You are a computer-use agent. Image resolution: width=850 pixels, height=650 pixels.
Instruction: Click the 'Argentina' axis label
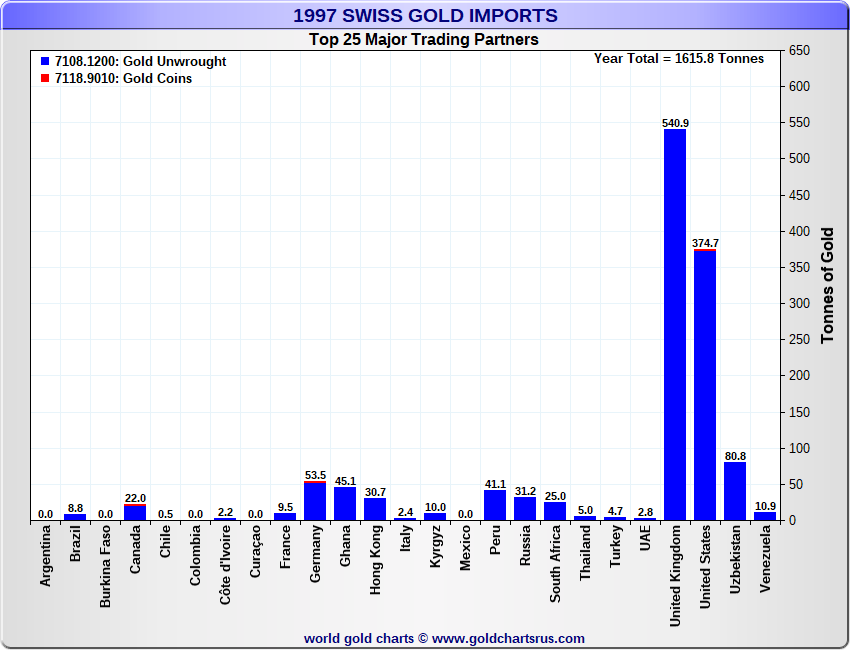click(46, 556)
